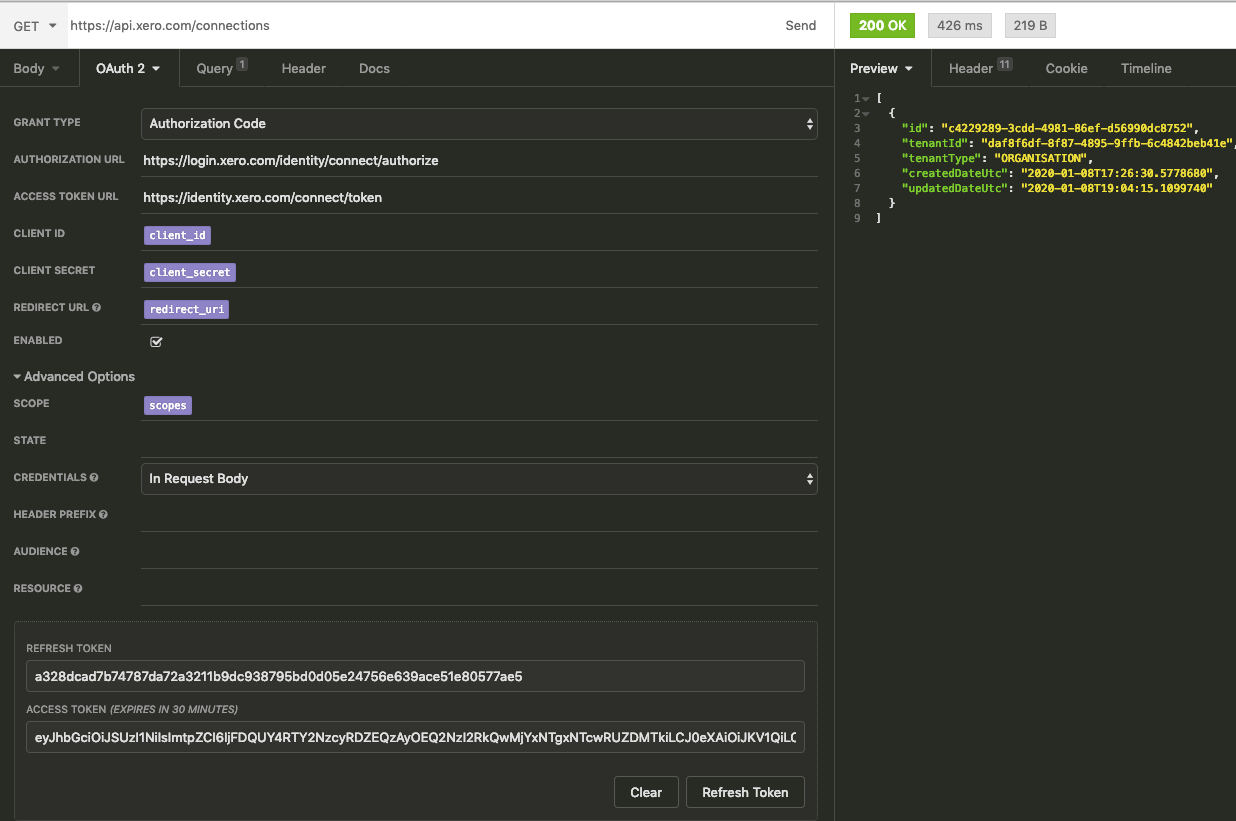Open the OAuth 2 tab dropdown
This screenshot has height=821, width=1236.
(x=128, y=68)
